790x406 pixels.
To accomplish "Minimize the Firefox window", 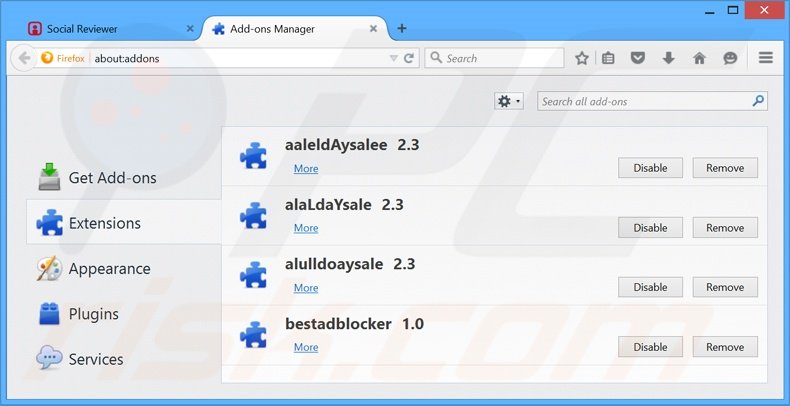I will pos(710,11).
